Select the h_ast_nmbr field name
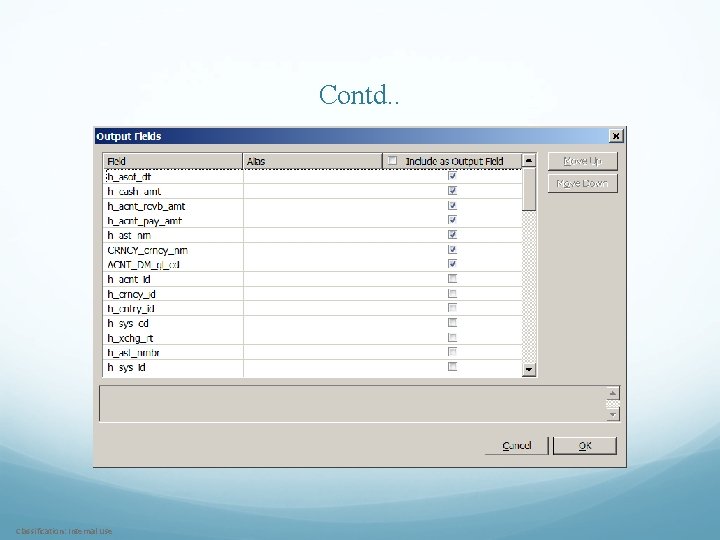 (133, 353)
